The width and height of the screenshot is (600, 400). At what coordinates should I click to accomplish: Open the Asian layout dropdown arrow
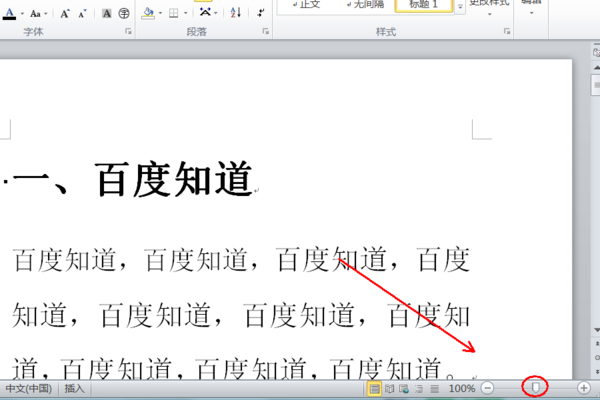click(216, 13)
